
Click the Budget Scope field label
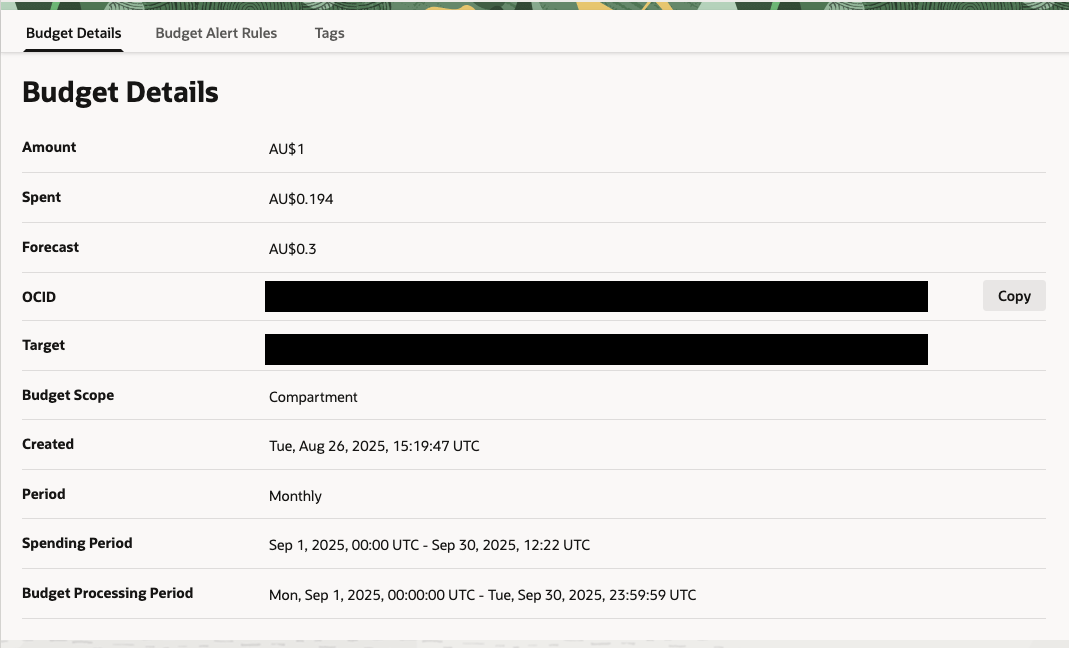[68, 395]
